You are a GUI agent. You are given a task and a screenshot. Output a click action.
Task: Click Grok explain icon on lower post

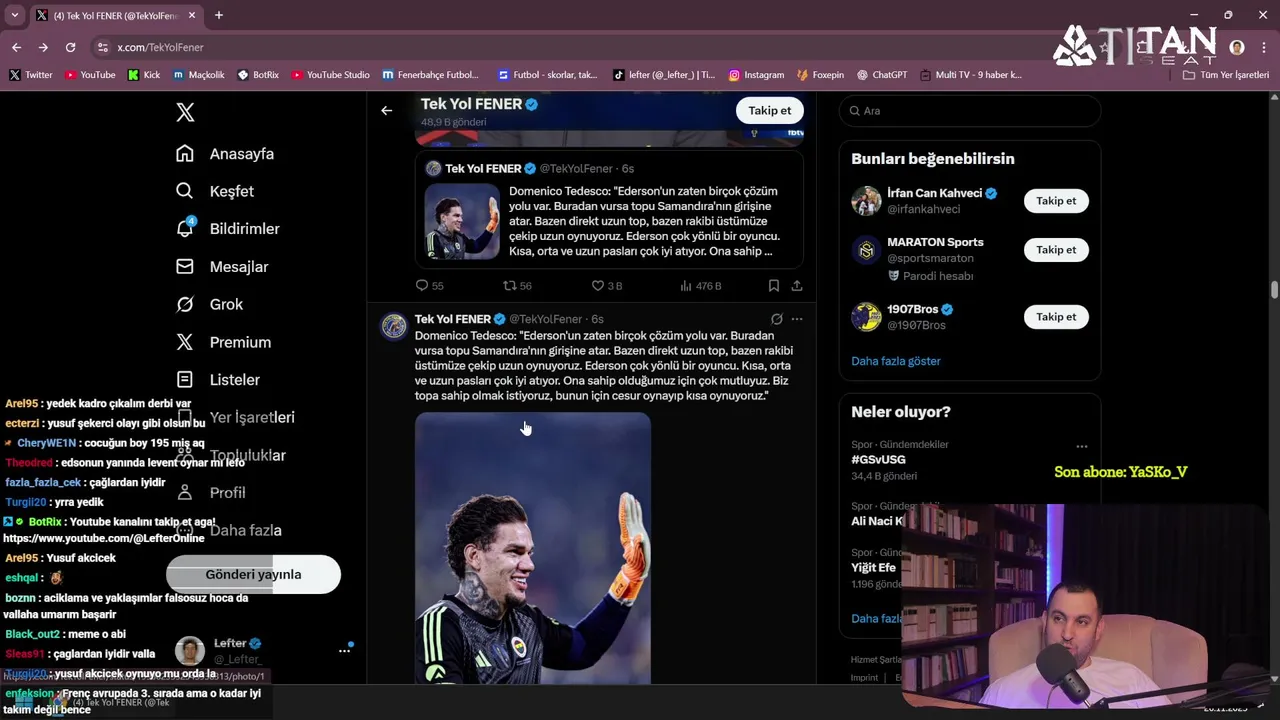pos(777,319)
